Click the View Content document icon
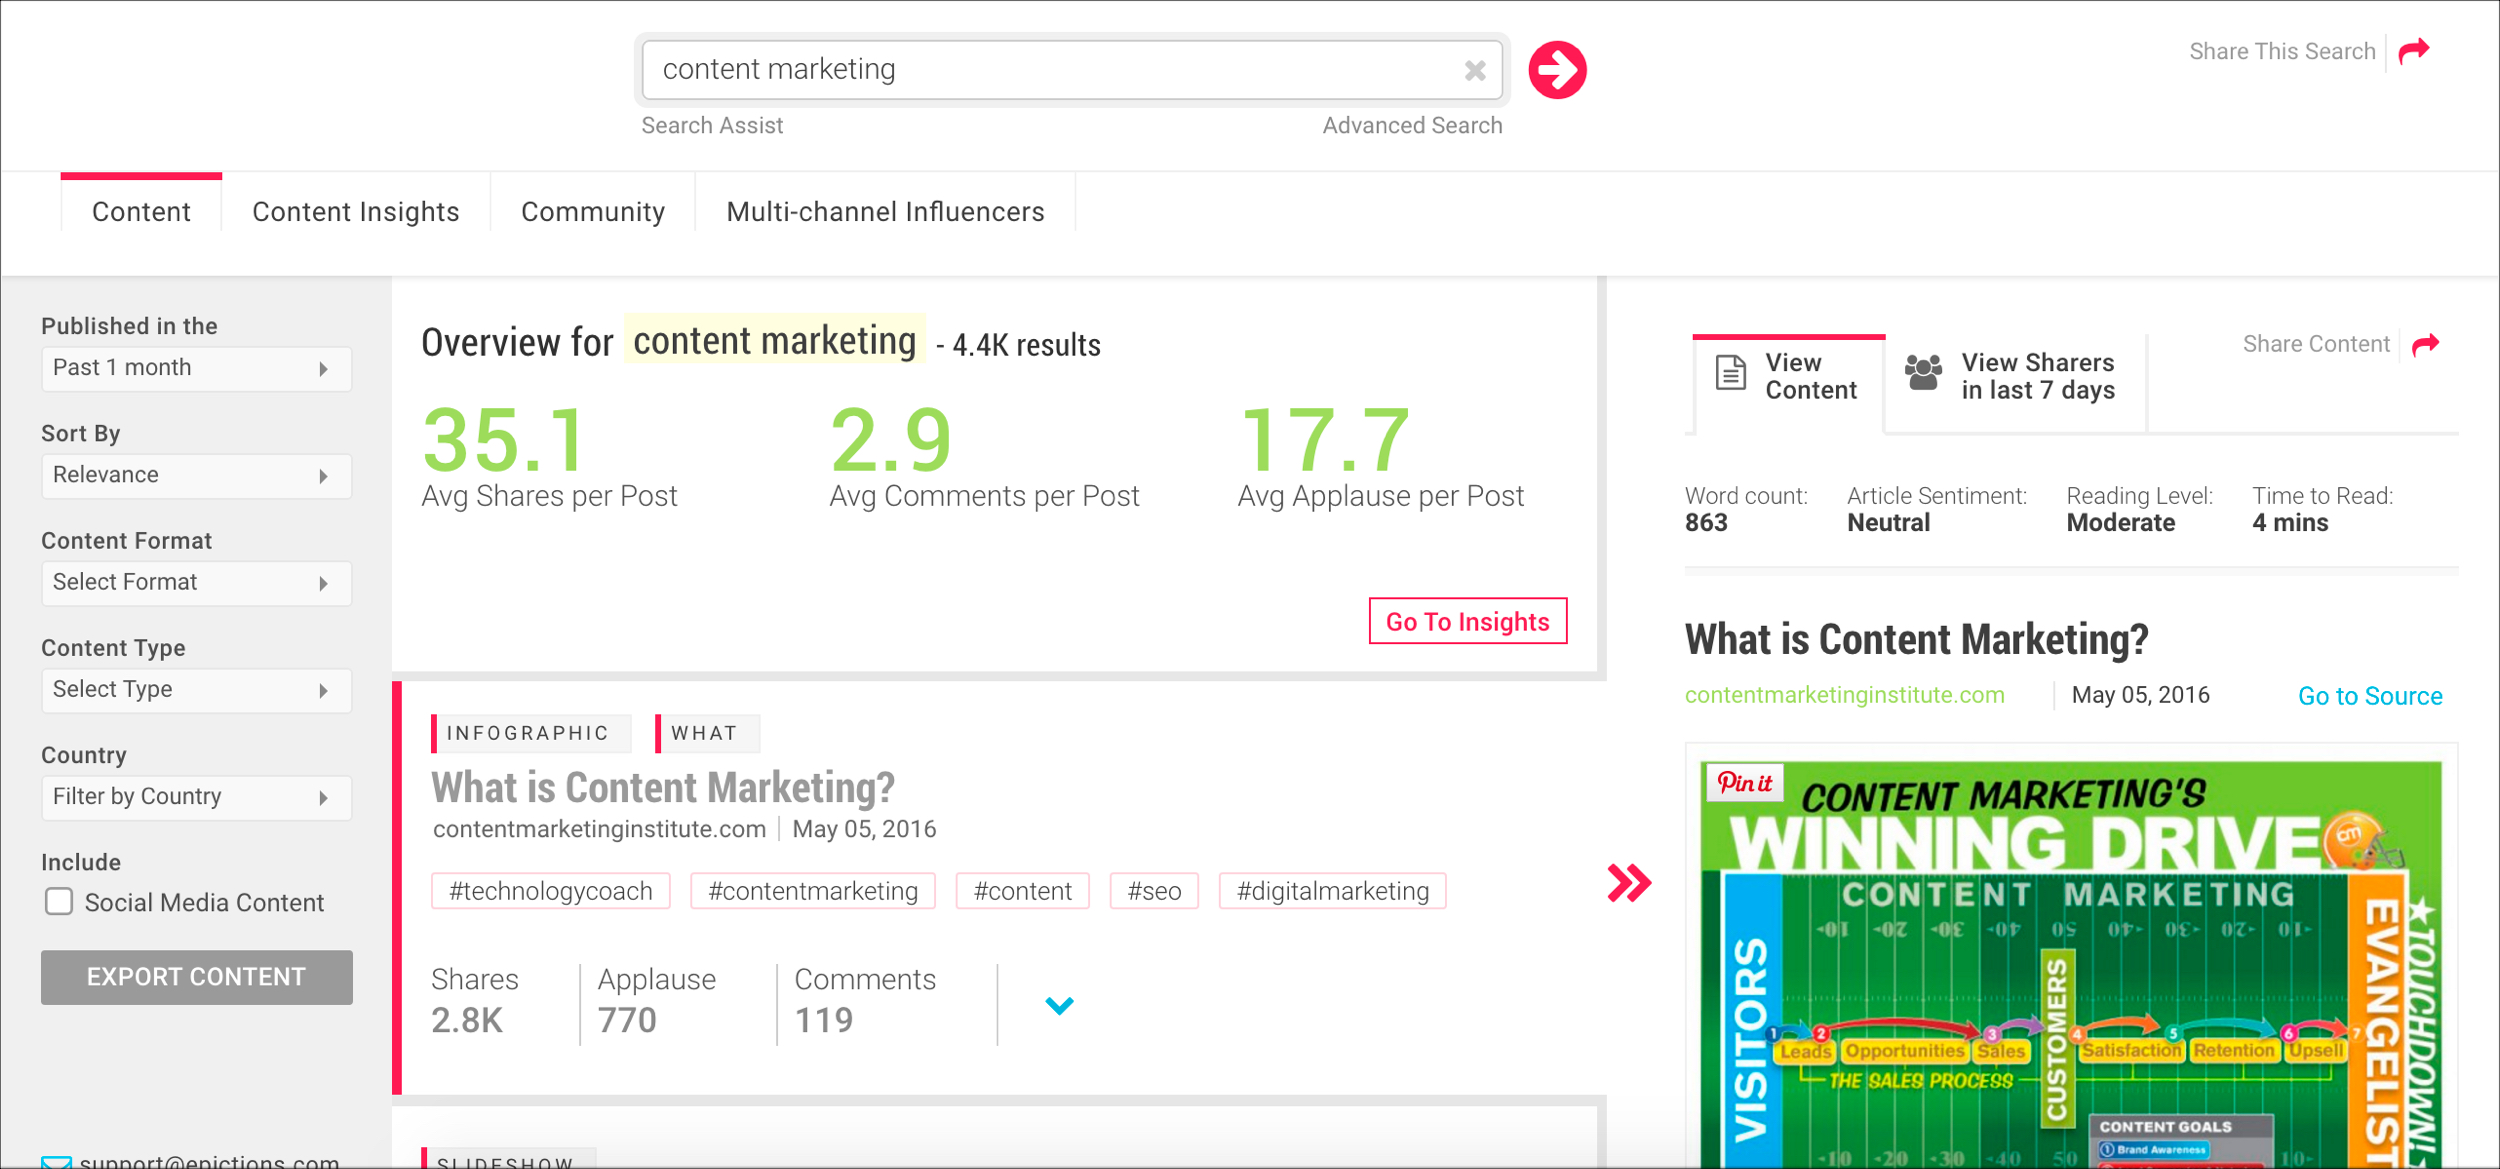 [1731, 373]
